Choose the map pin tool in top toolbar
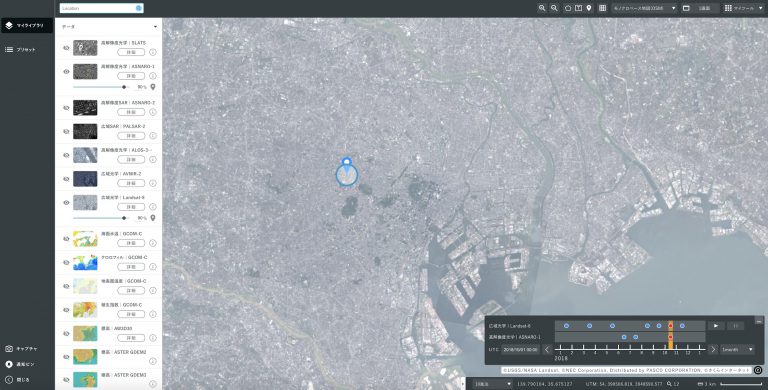 tap(589, 8)
